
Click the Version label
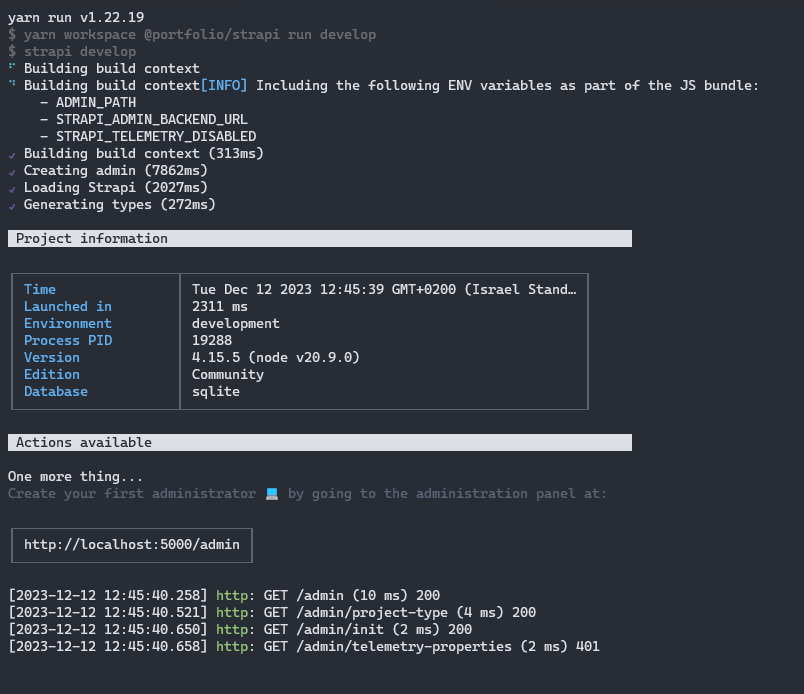click(x=52, y=357)
